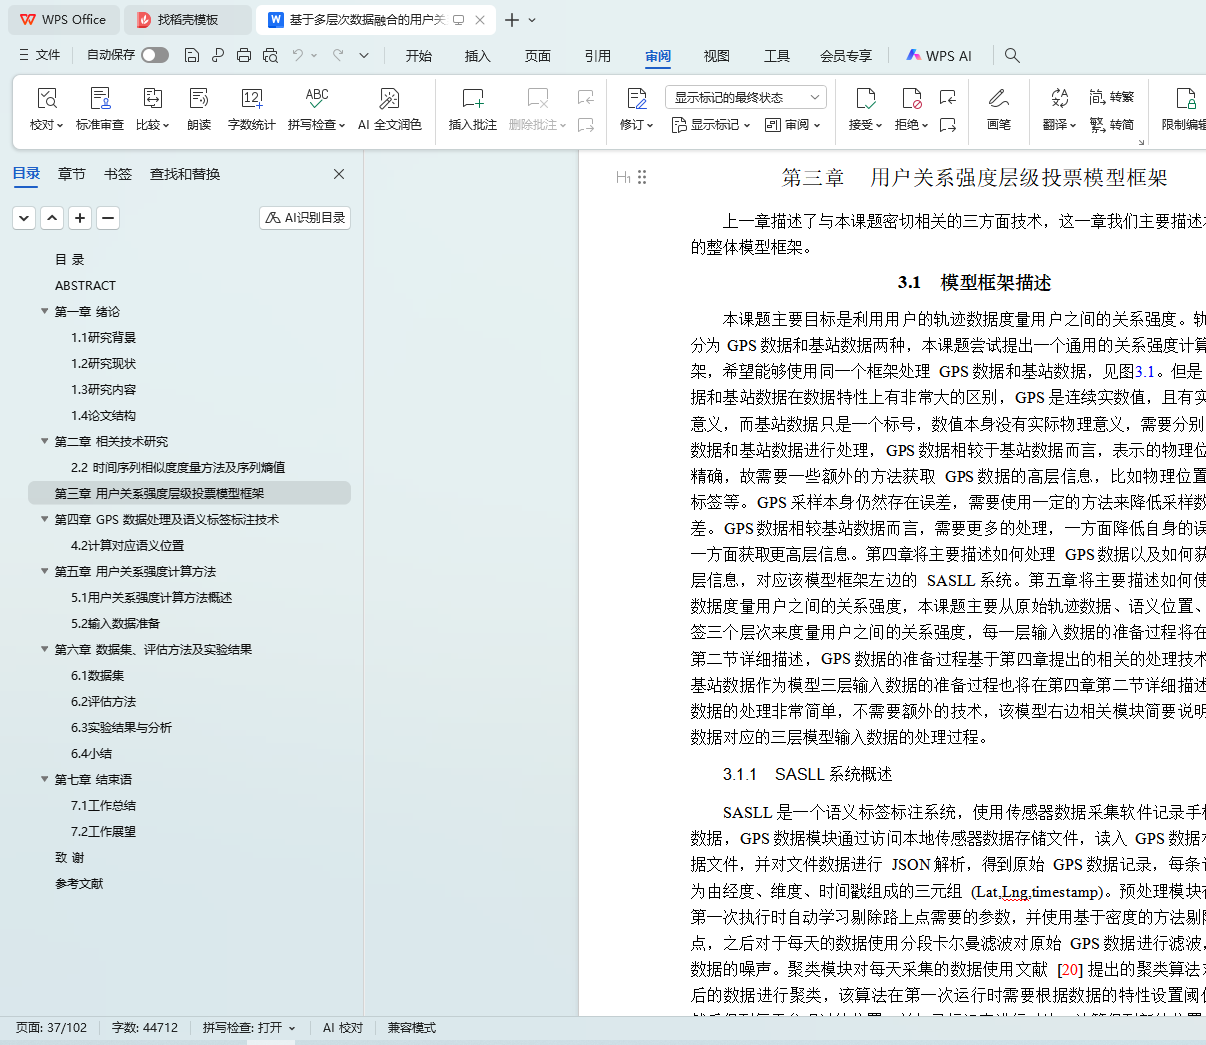This screenshot has height=1045, width=1206.
Task: Click the search magnifier icon in menu bar
Action: point(1012,56)
